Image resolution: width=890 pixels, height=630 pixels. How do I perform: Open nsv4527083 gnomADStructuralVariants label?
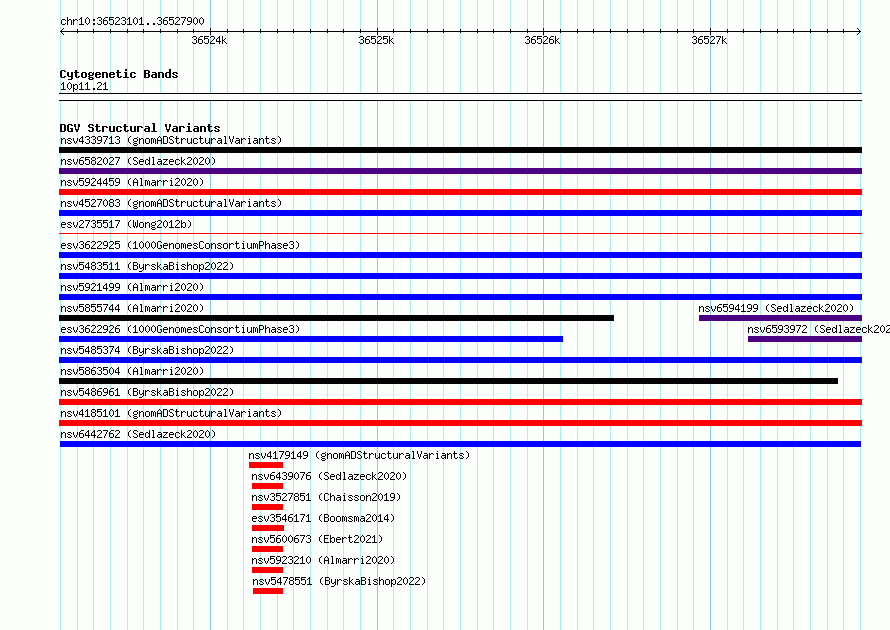click(x=171, y=203)
